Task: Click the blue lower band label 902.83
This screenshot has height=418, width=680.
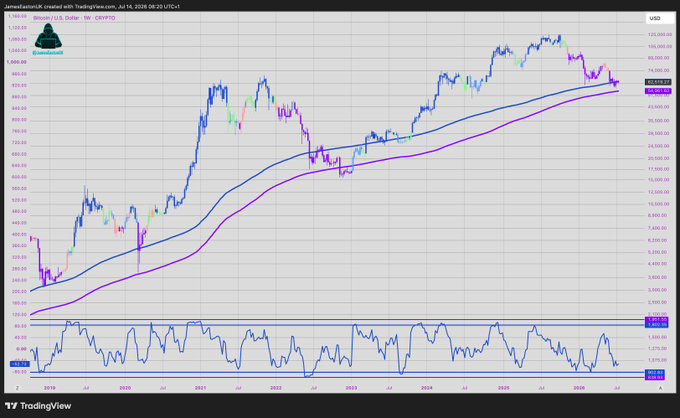Action: tap(655, 372)
